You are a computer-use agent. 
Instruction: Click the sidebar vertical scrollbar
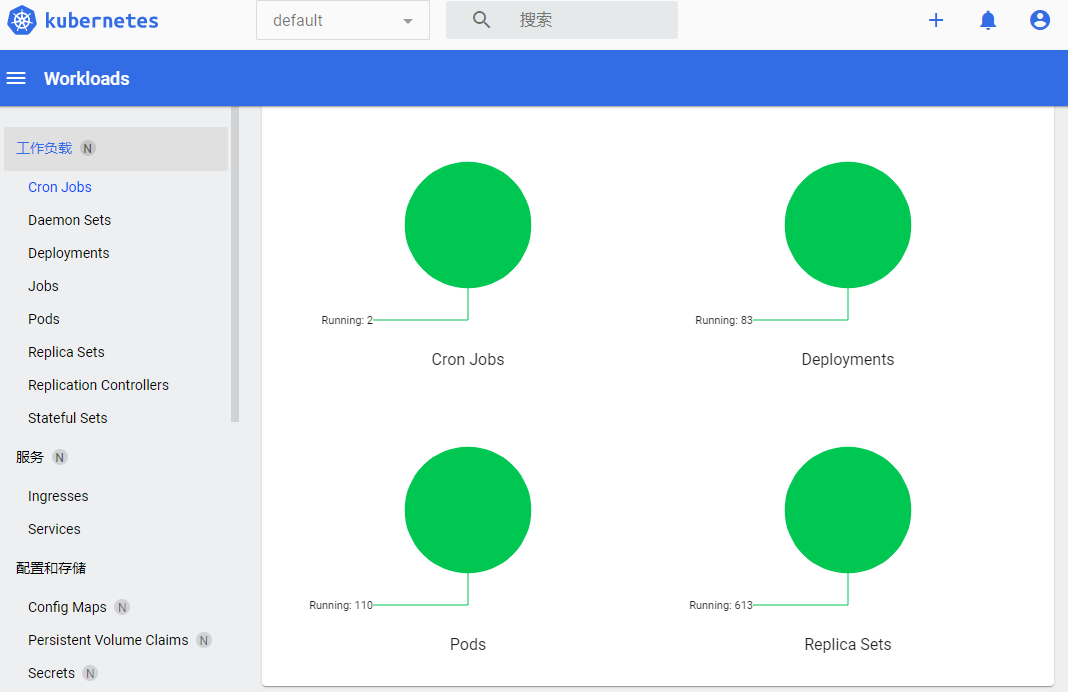[235, 264]
